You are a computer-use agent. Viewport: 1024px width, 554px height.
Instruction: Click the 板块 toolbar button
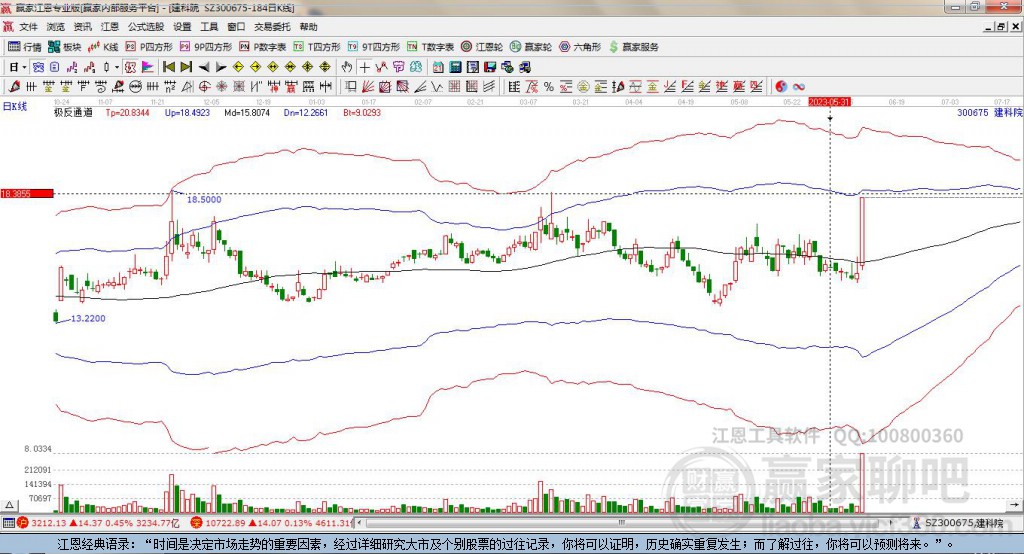pyautogui.click(x=64, y=47)
